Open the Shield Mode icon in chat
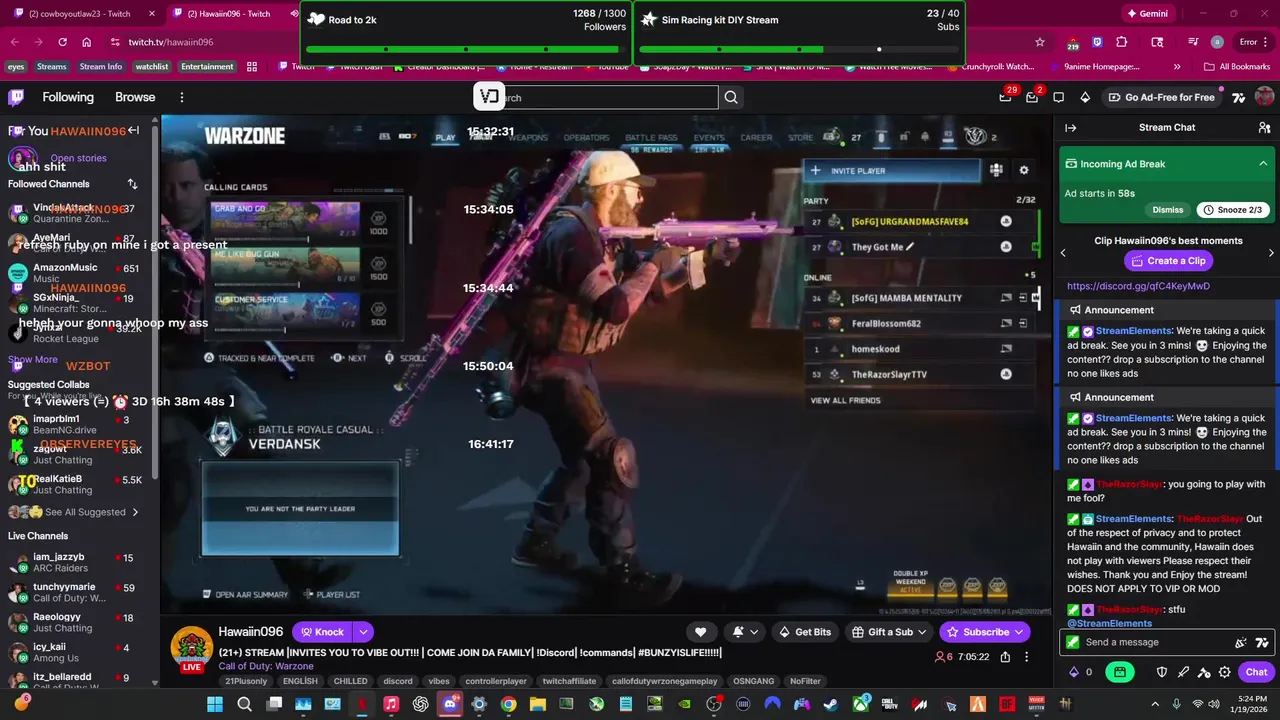The width and height of the screenshot is (1280, 720). (x=1161, y=672)
